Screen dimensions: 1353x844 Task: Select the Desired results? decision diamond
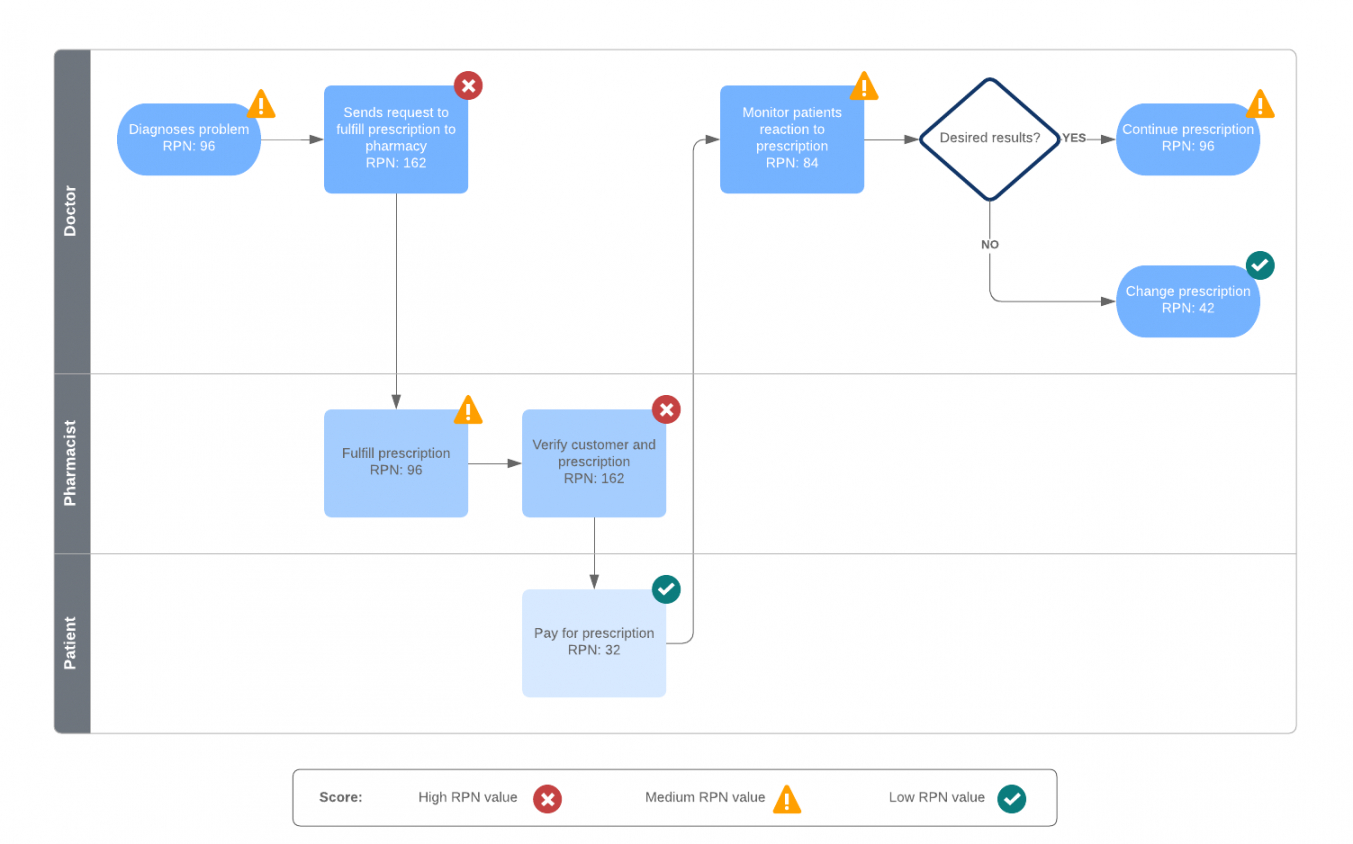[x=989, y=139]
